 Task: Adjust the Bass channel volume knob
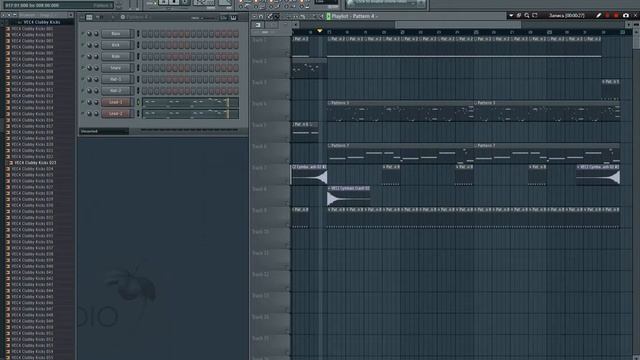pyautogui.click(x=96, y=33)
